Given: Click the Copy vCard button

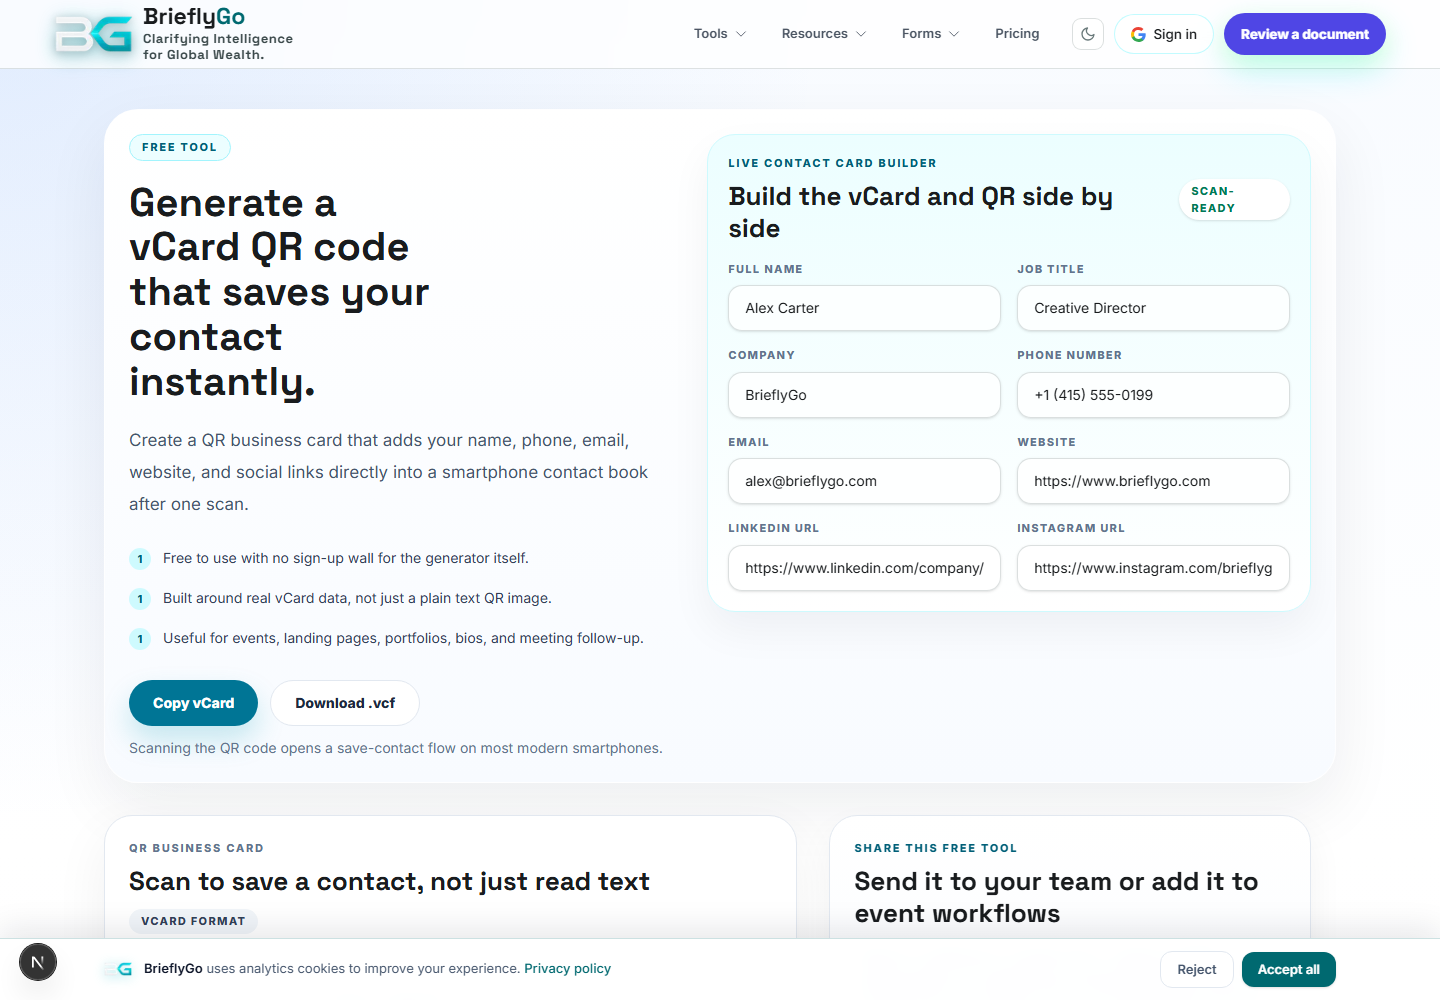Looking at the screenshot, I should pyautogui.click(x=193, y=703).
